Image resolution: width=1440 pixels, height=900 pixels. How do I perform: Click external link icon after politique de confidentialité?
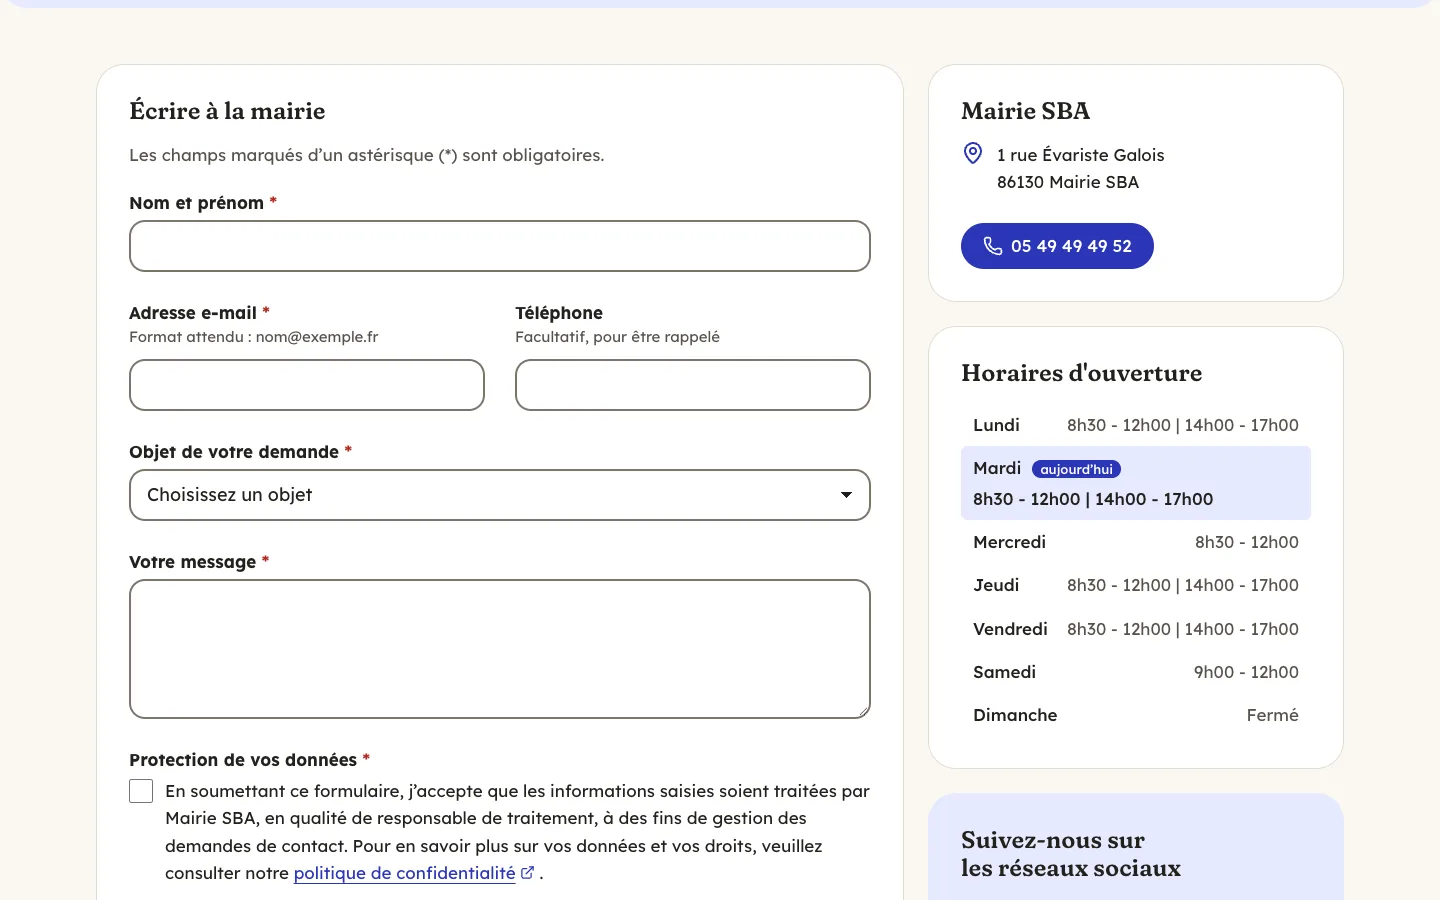pos(527,872)
